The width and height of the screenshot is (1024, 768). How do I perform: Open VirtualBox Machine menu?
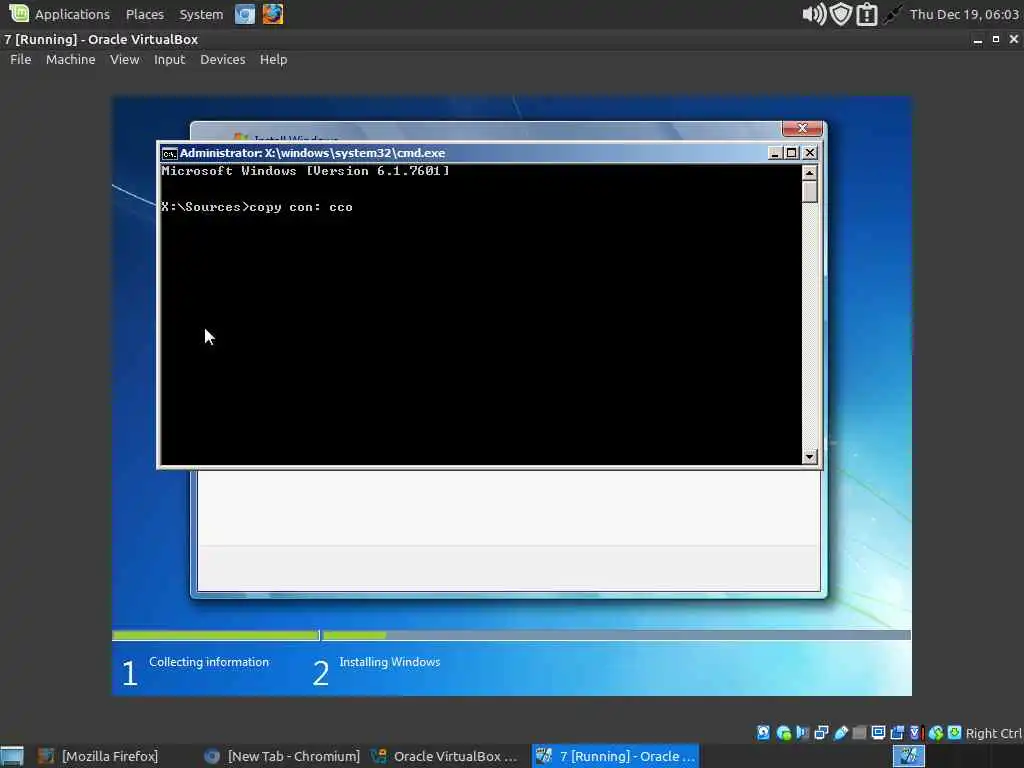coord(71,59)
